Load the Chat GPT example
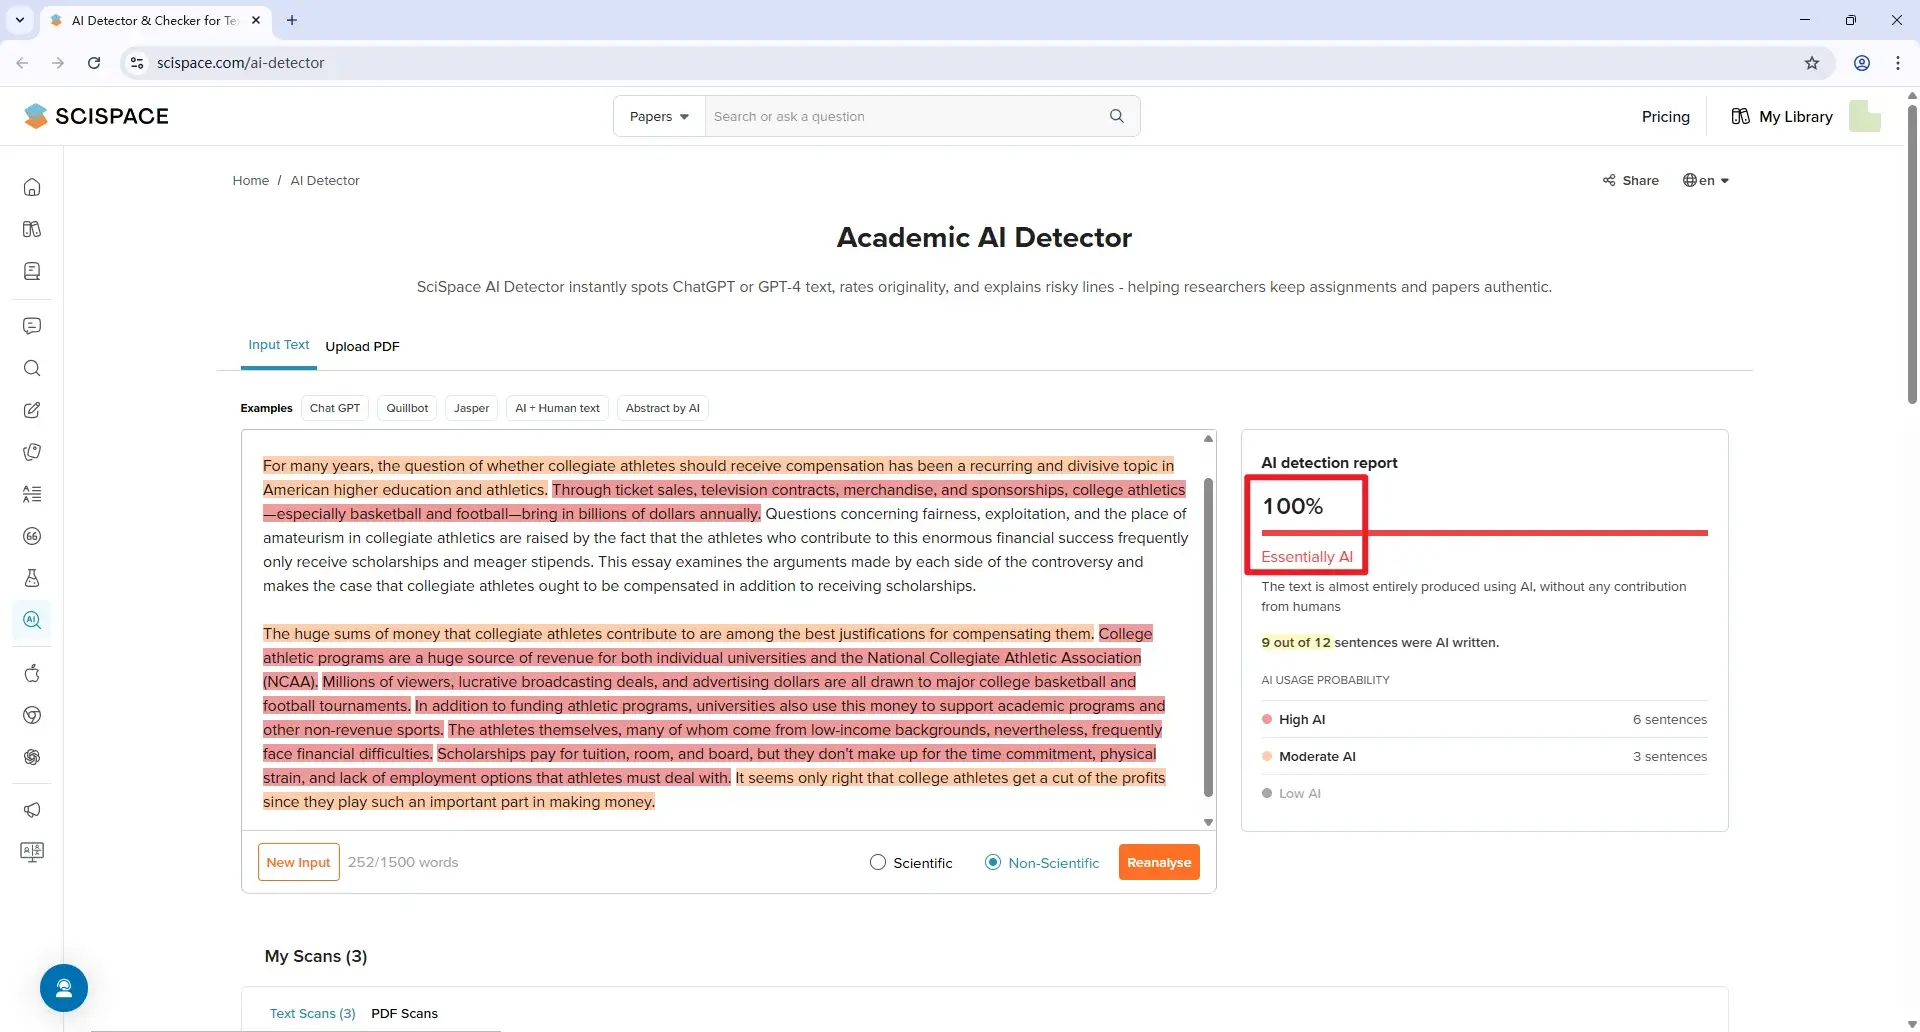Image resolution: width=1920 pixels, height=1032 pixels. point(335,408)
